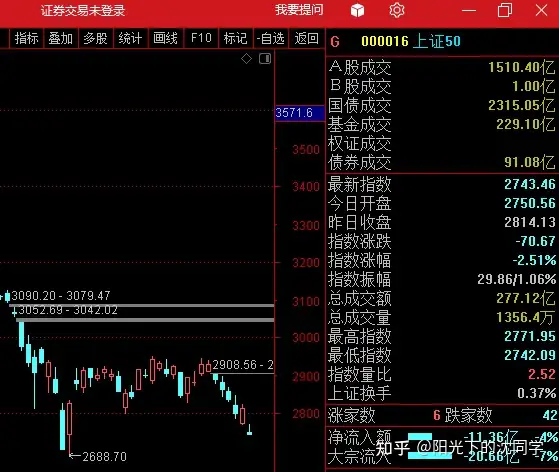Open the settings gear icon
This screenshot has width=559, height=472.
(396, 10)
